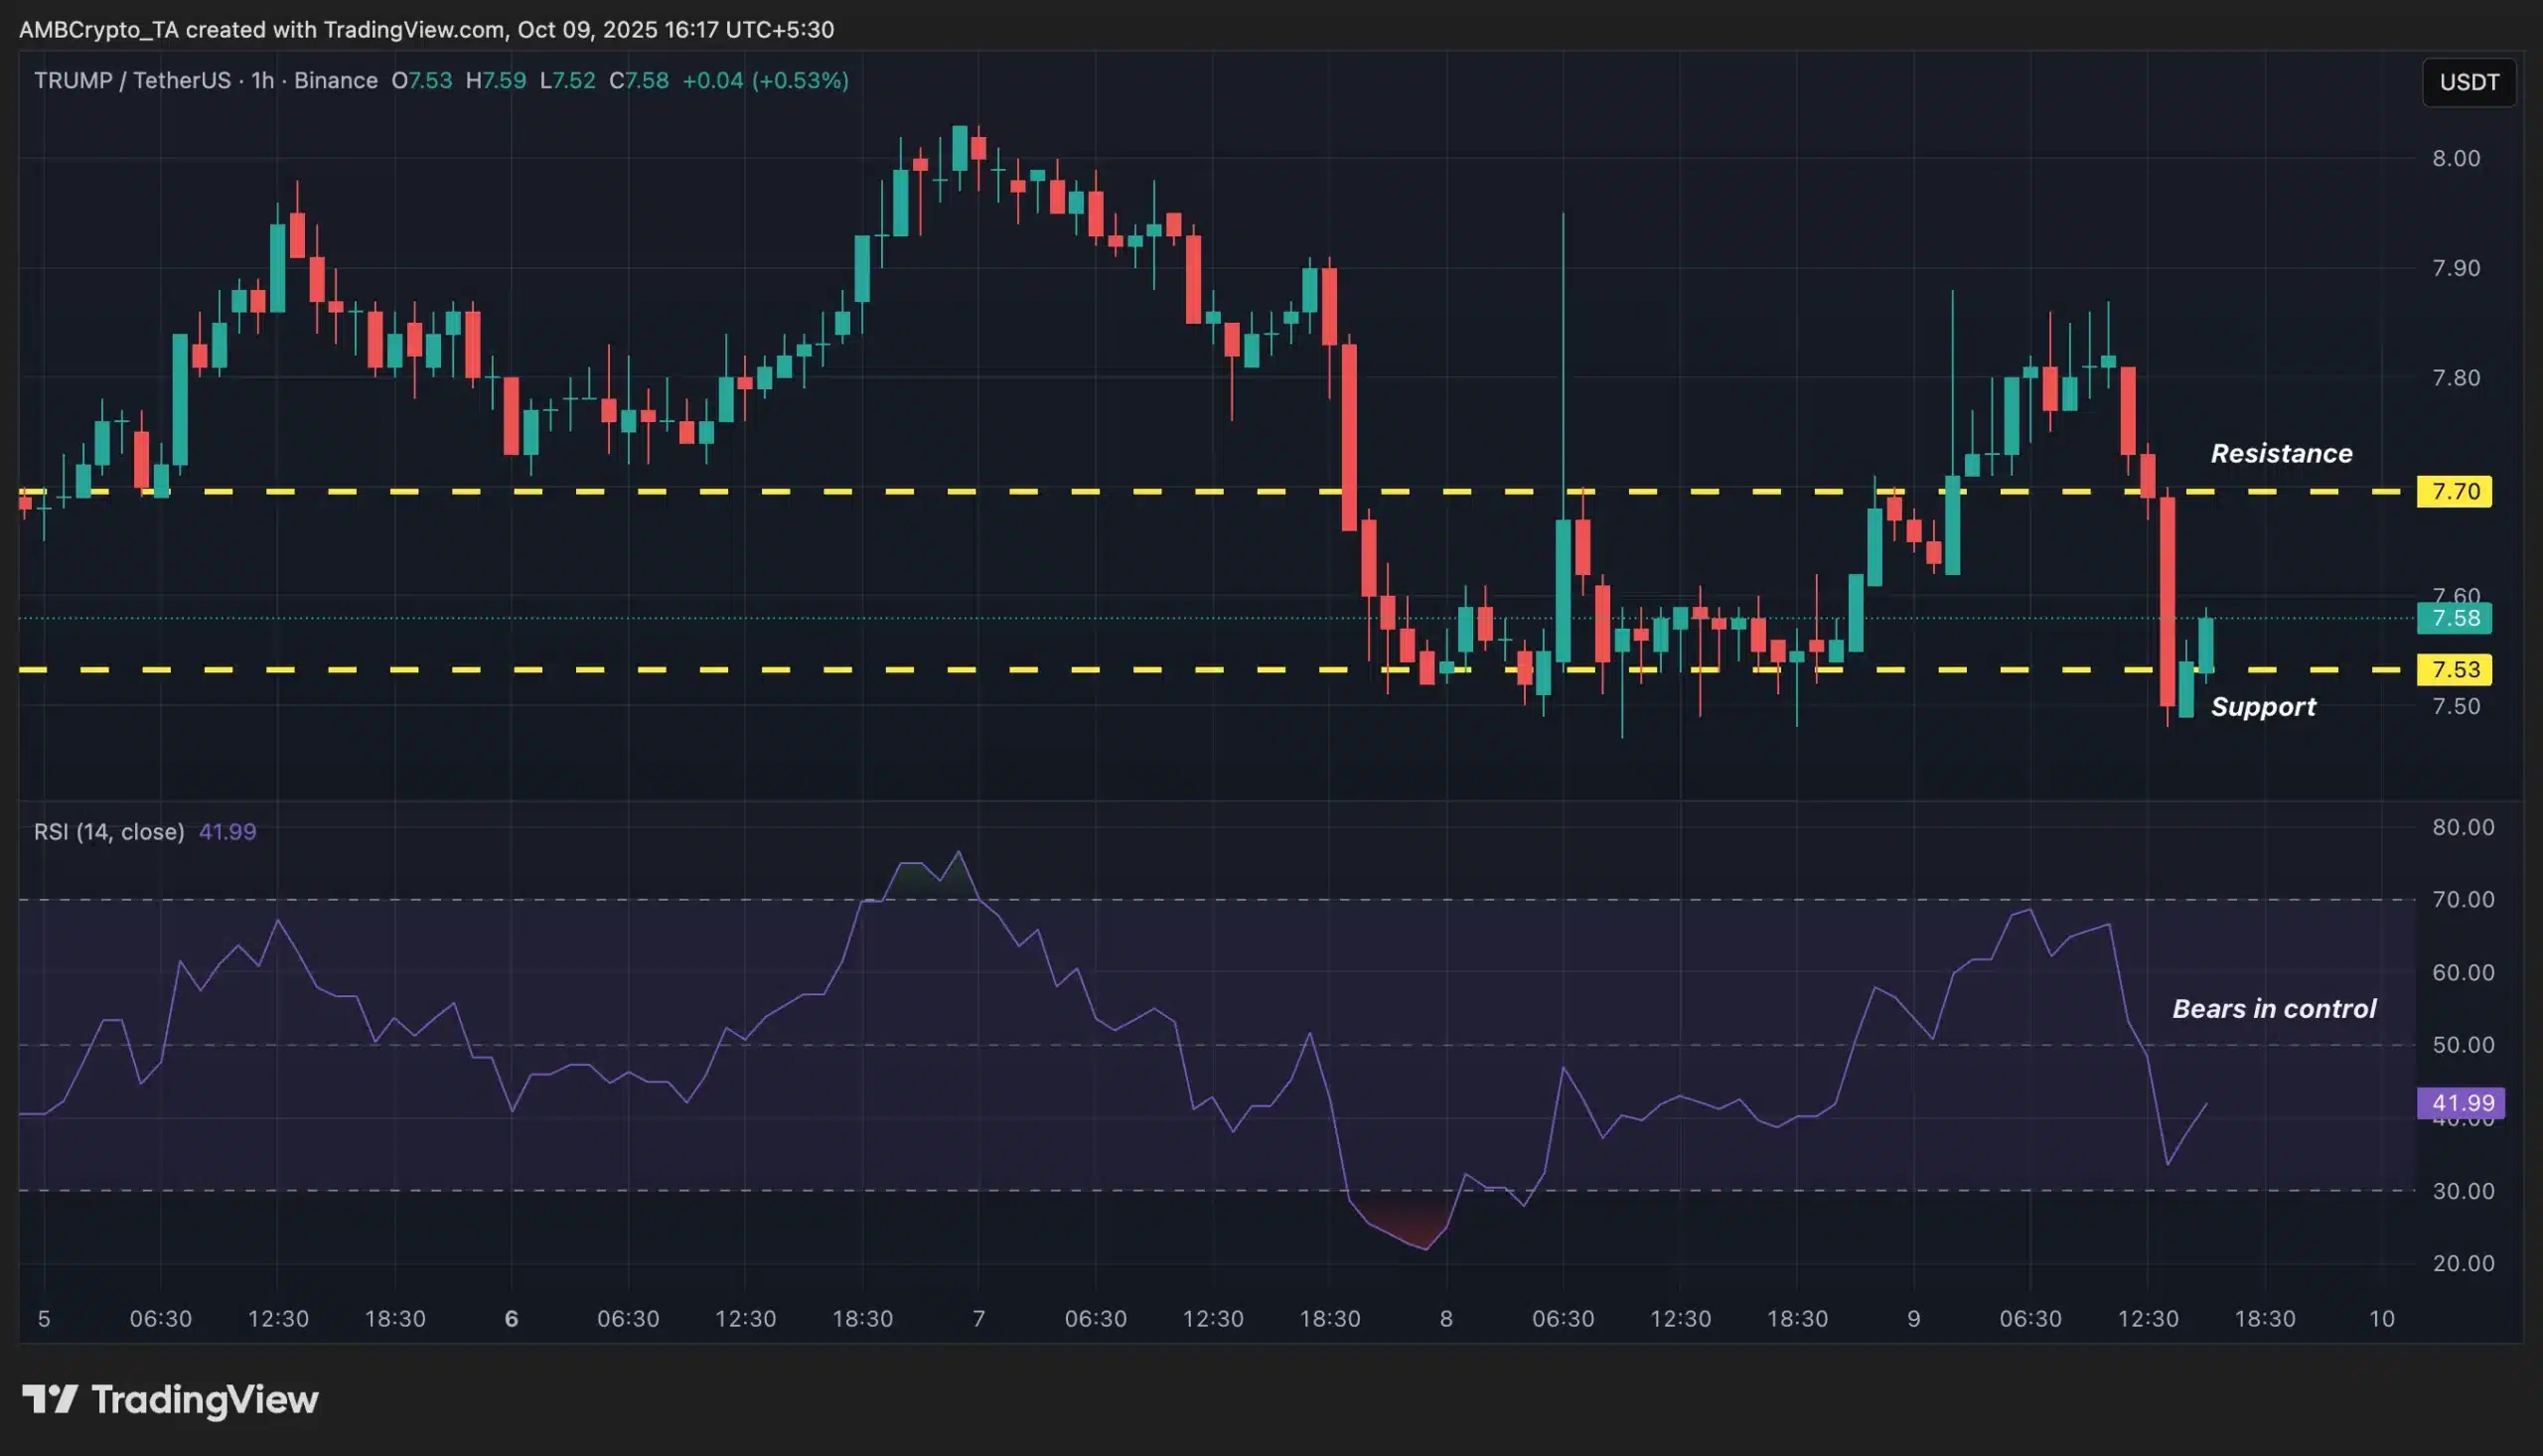The width and height of the screenshot is (2543, 1456).
Task: Click the date 10 on time axis
Action: point(2381,1318)
